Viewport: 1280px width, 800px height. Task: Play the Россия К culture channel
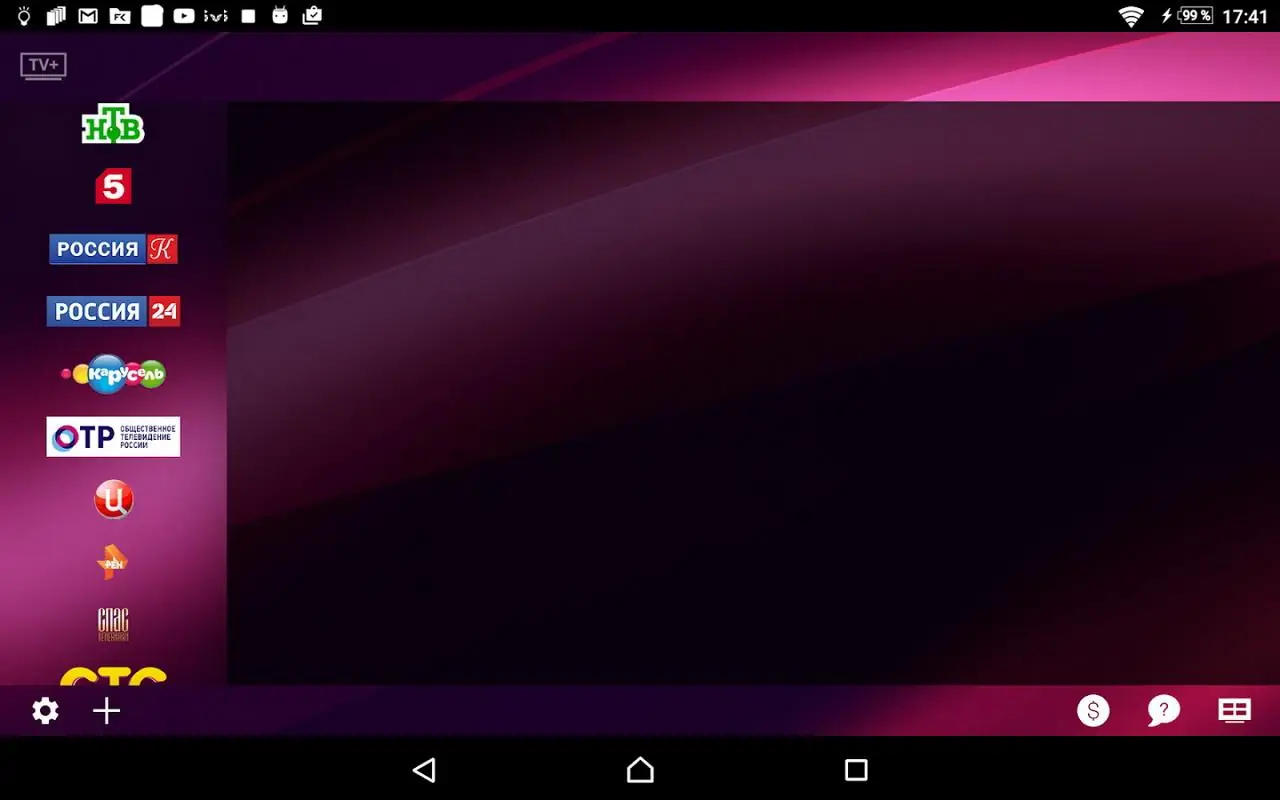(x=113, y=249)
